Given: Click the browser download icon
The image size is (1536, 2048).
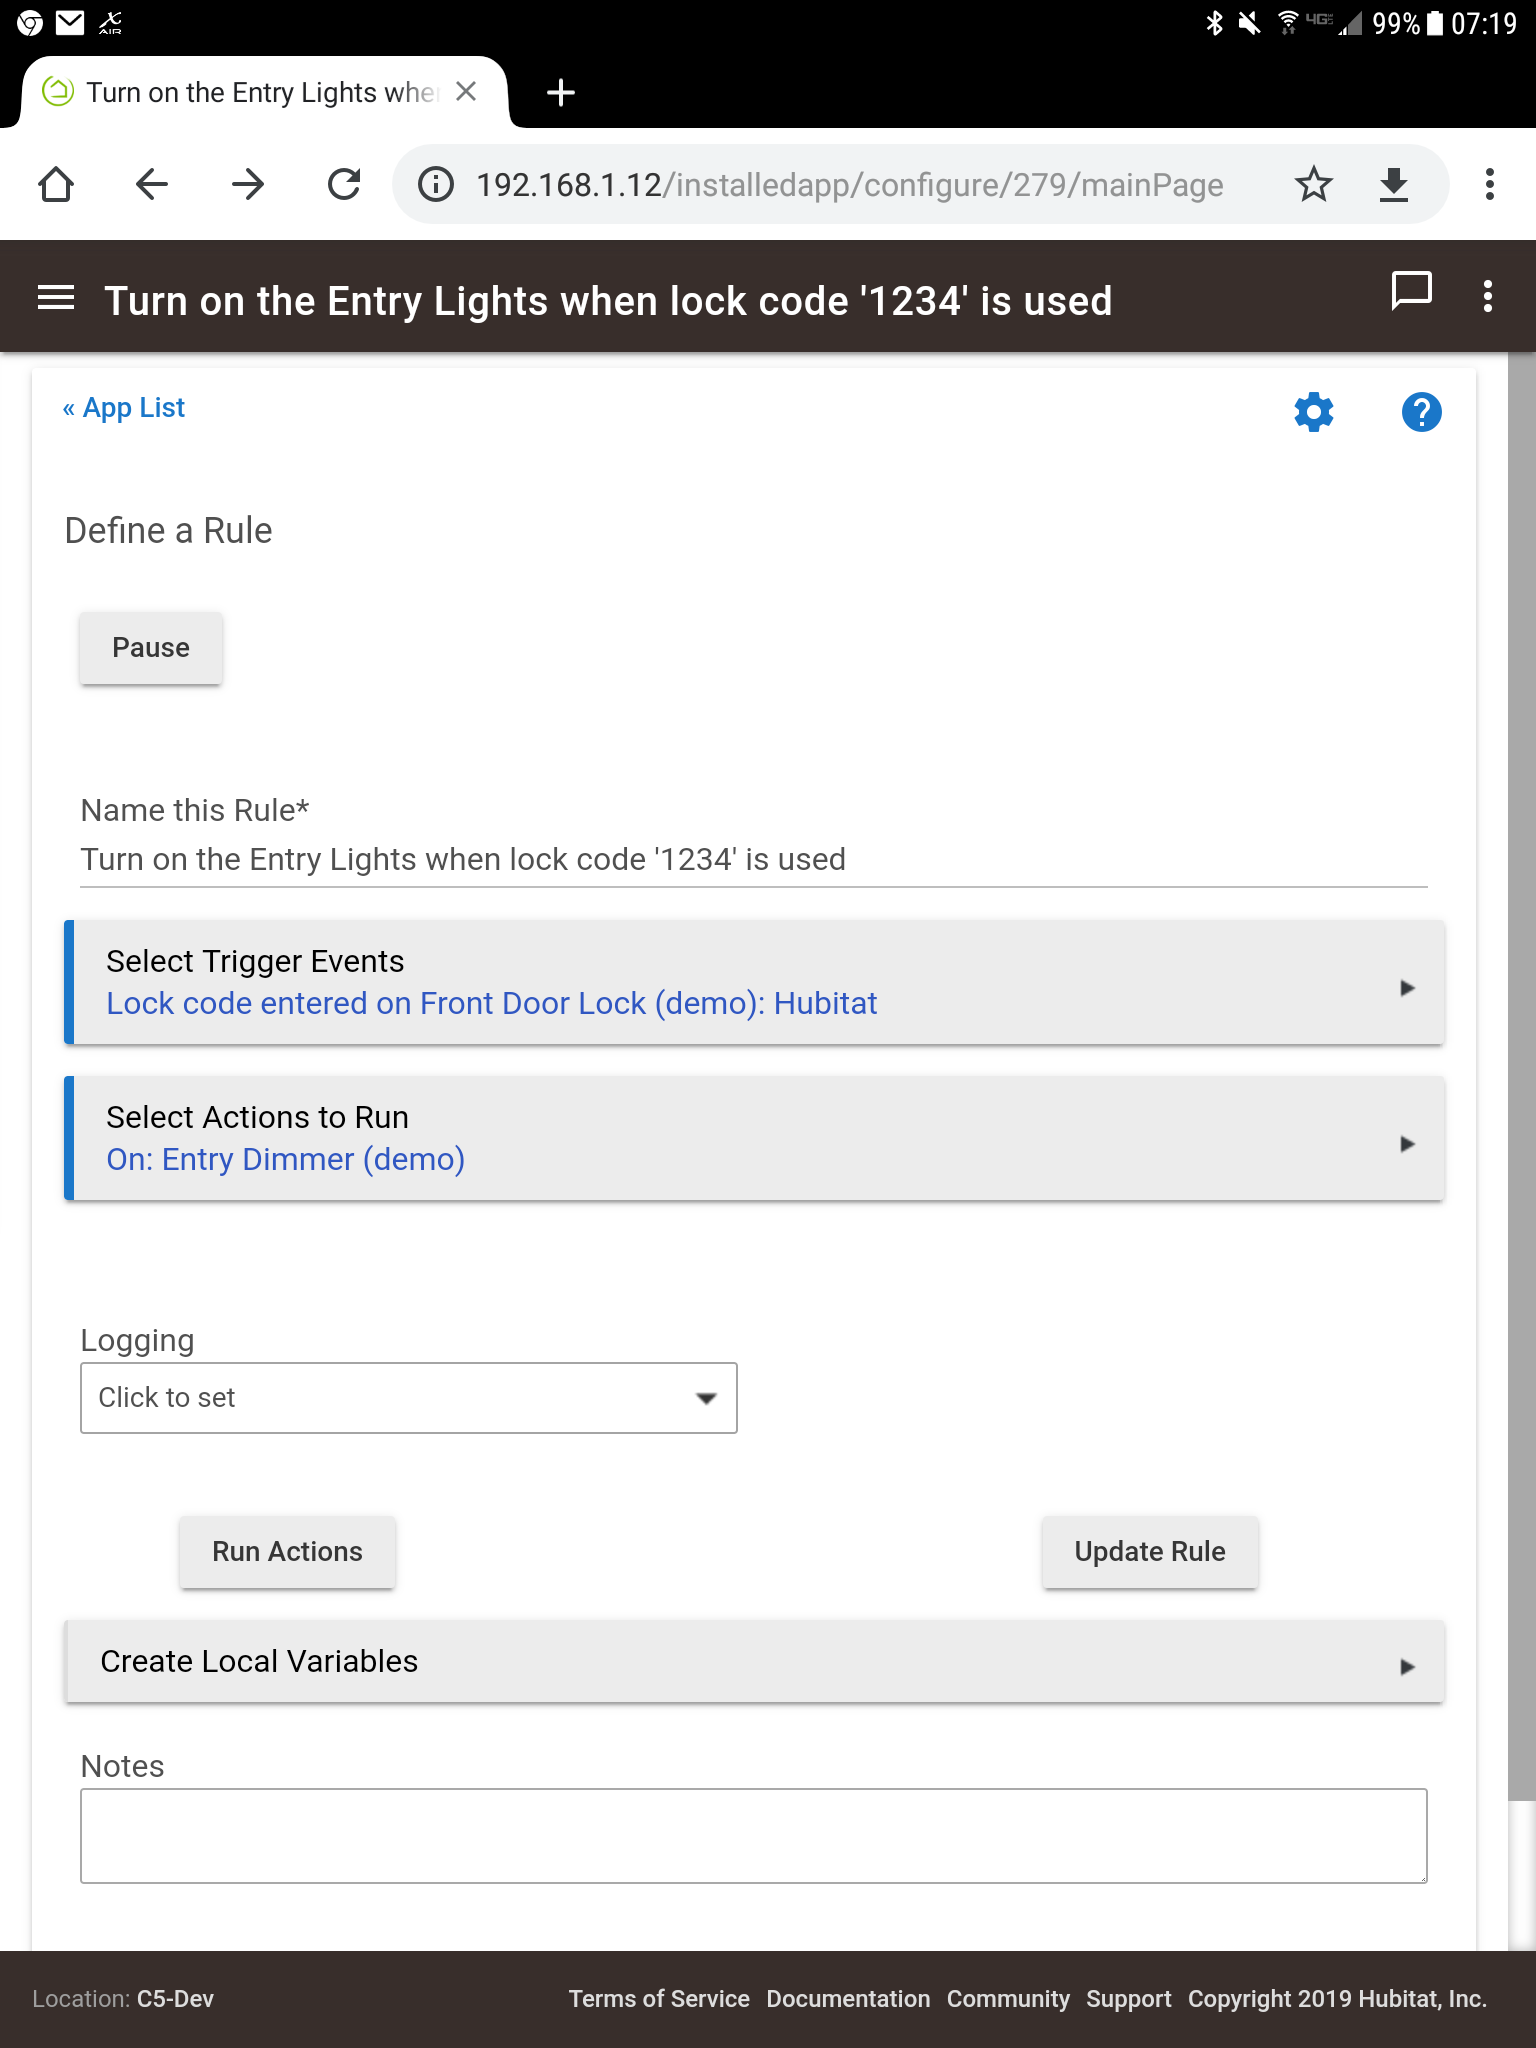Looking at the screenshot, I should (x=1393, y=185).
